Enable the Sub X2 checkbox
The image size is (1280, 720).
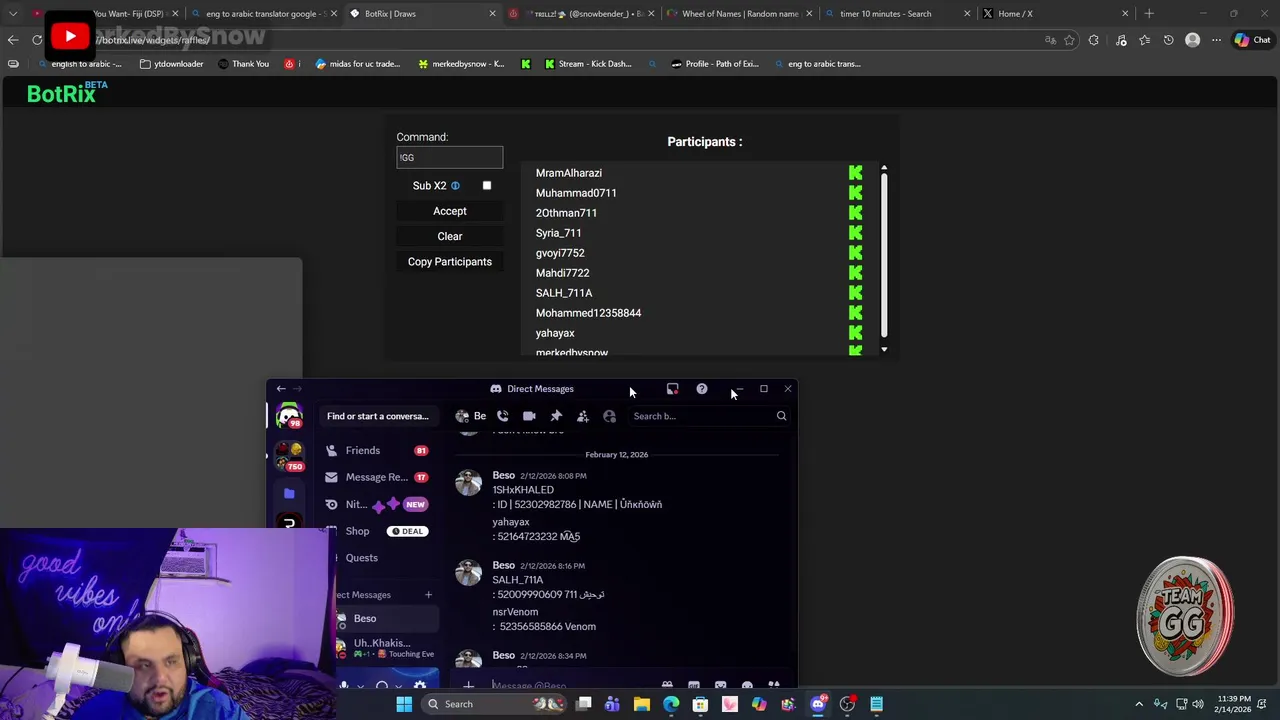click(487, 186)
